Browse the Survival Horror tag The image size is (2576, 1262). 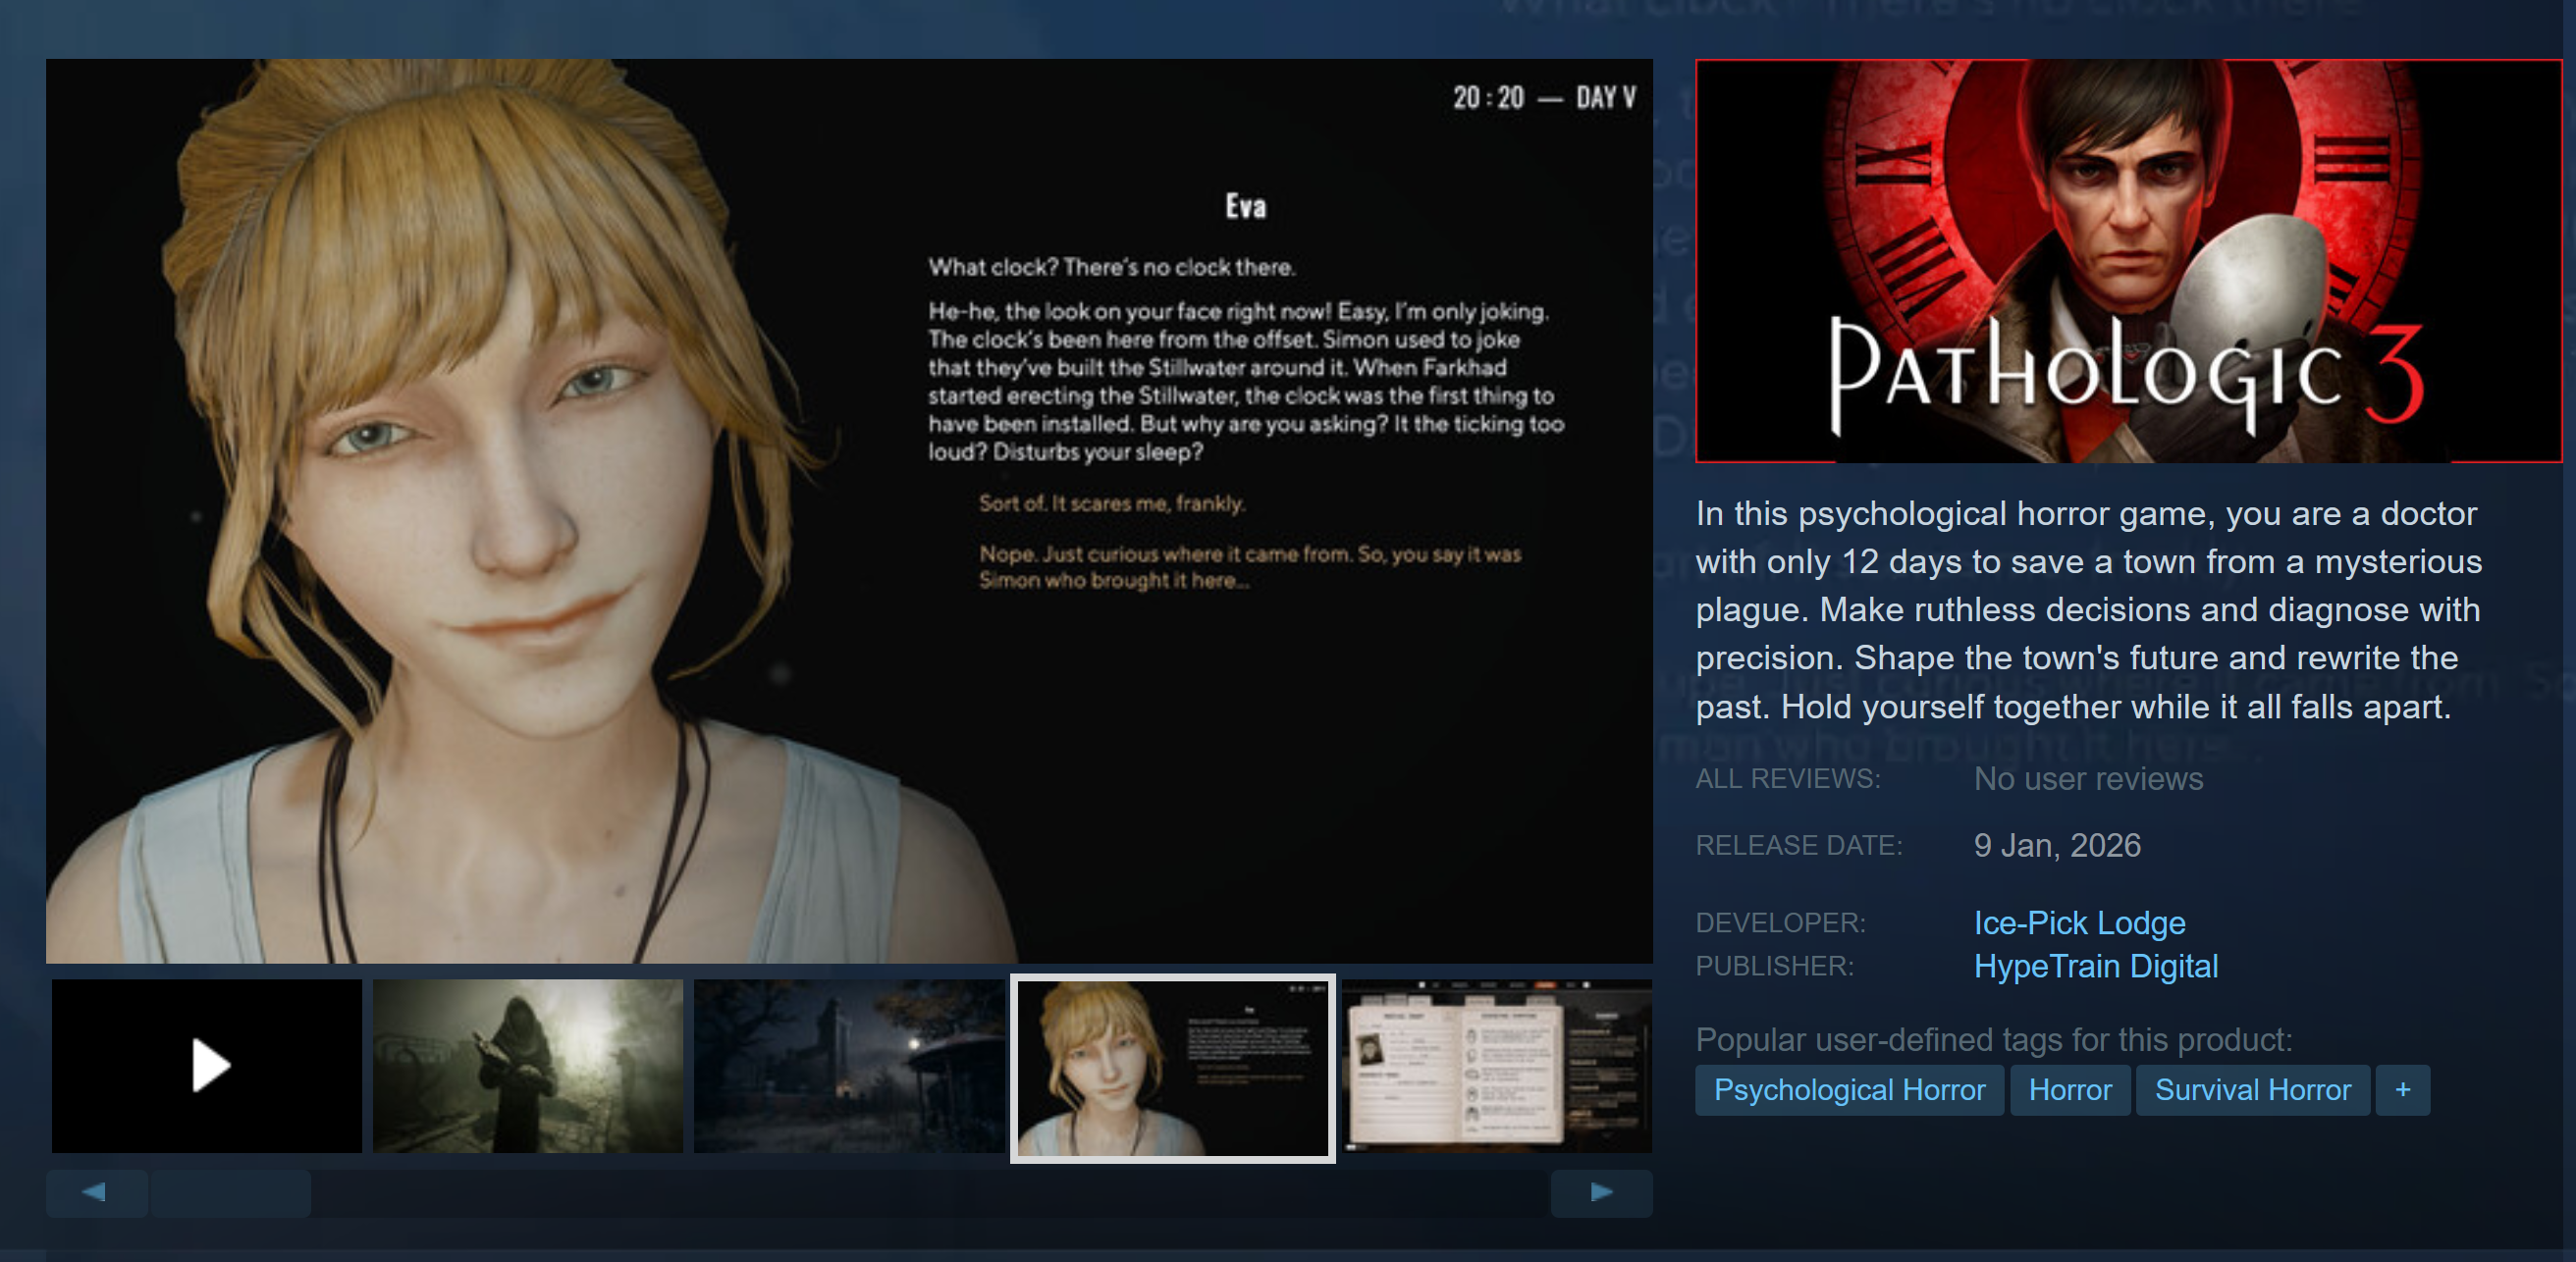(2252, 1090)
